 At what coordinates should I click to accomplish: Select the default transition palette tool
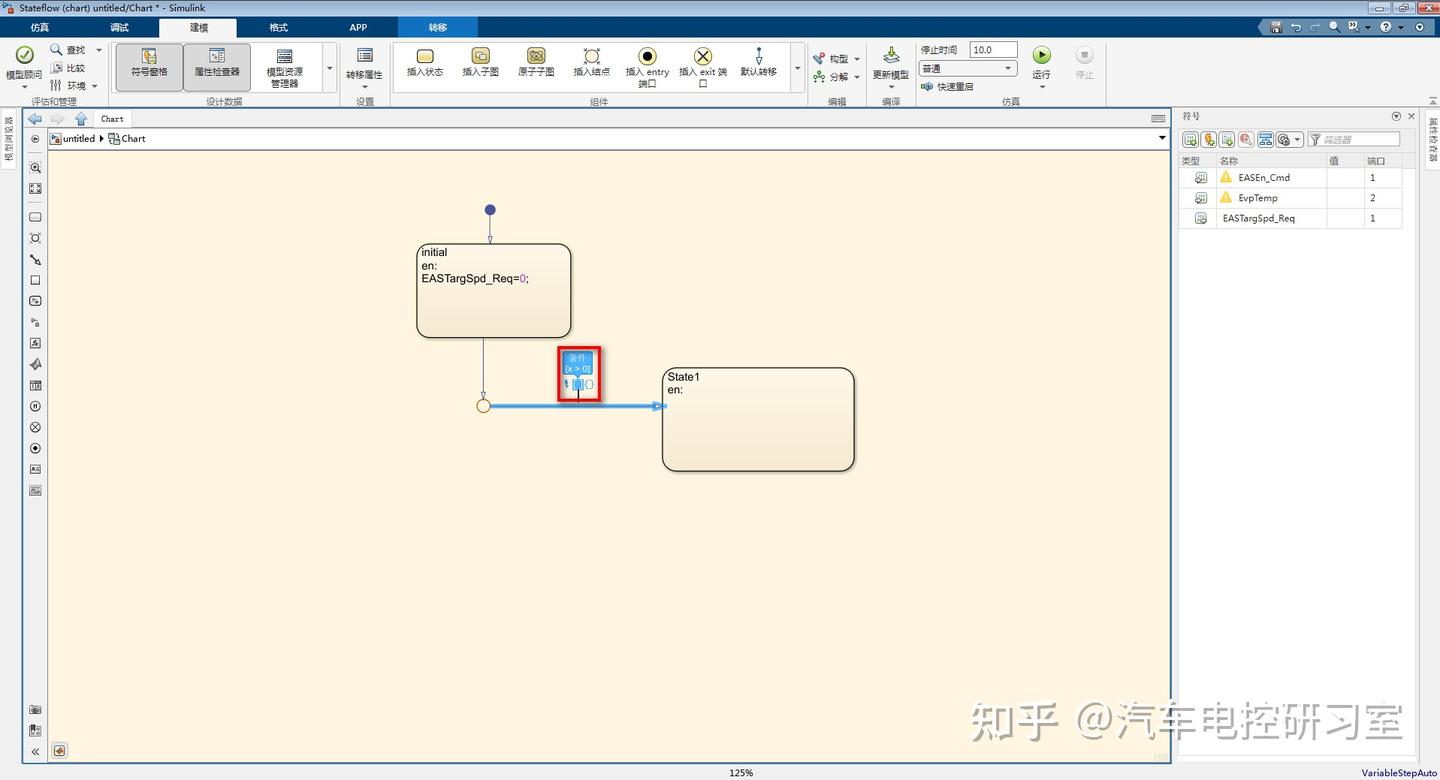35,259
